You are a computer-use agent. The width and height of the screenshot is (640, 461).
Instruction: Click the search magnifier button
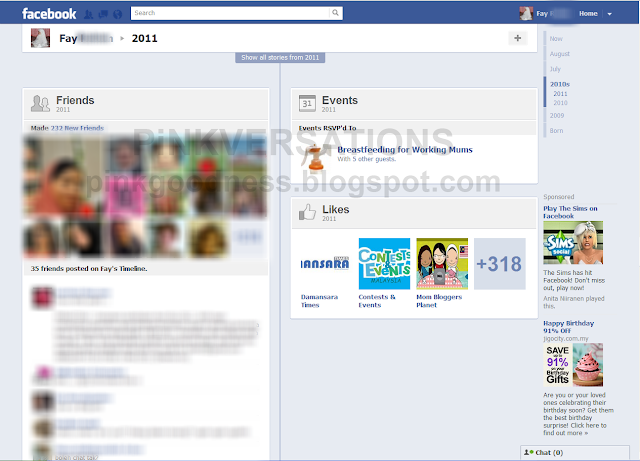[336, 13]
